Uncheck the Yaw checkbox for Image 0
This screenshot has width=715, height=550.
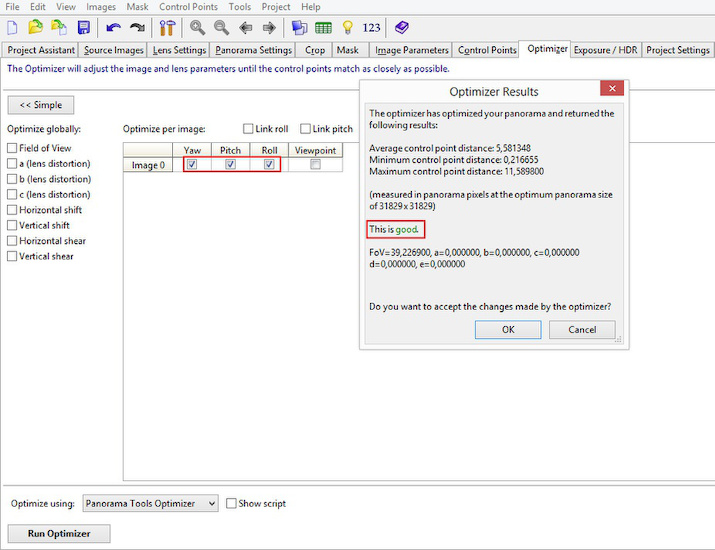coord(192,165)
